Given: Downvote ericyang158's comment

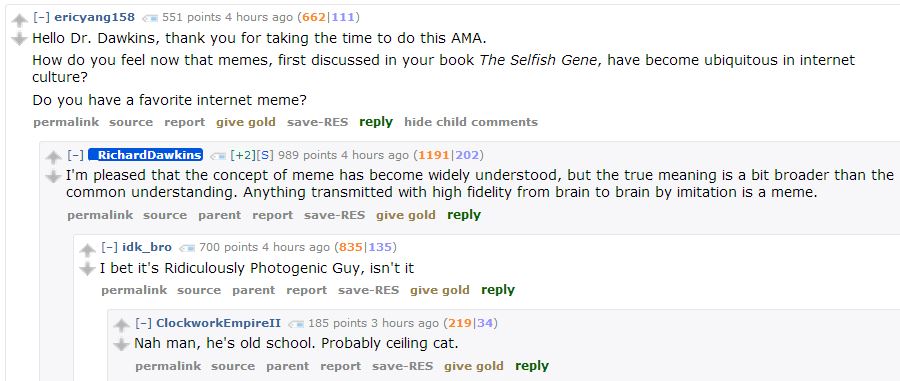Looking at the screenshot, I should pos(20,39).
